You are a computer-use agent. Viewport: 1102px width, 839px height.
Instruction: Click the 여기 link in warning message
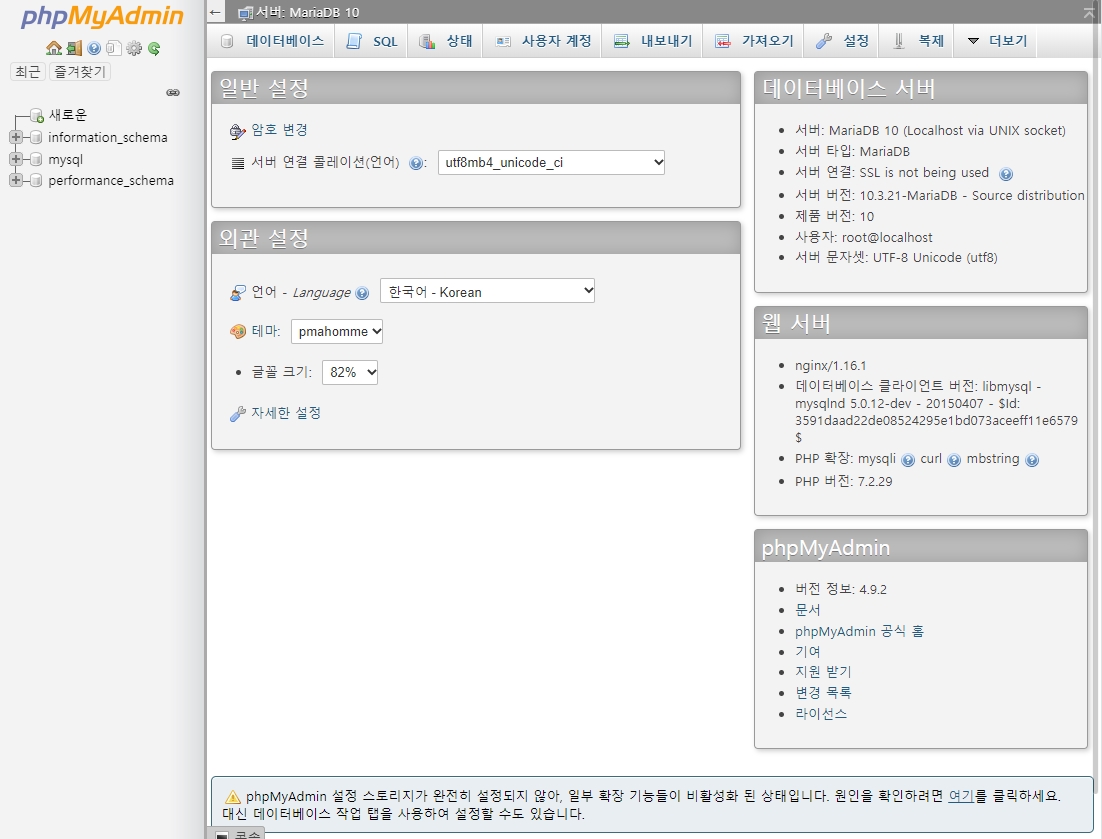pyautogui.click(x=961, y=796)
